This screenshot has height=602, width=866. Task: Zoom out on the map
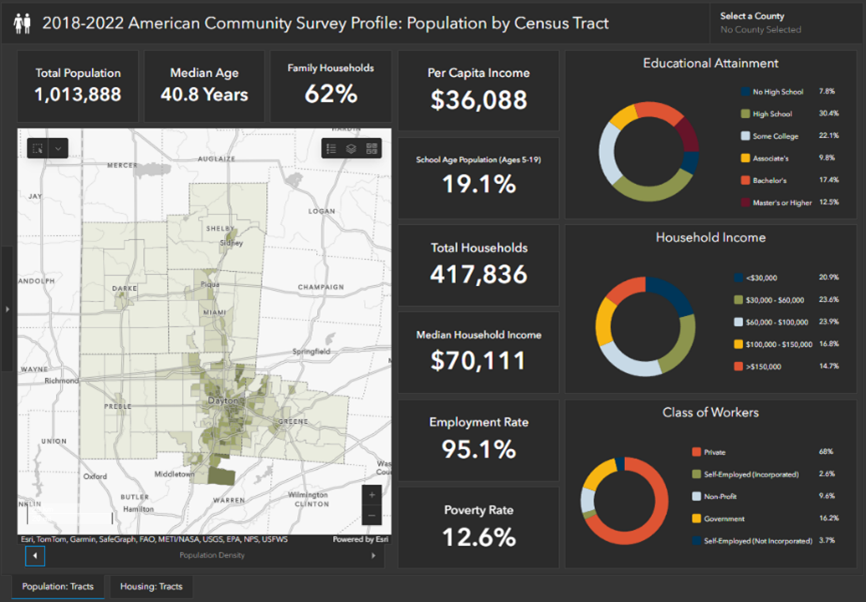click(x=372, y=515)
